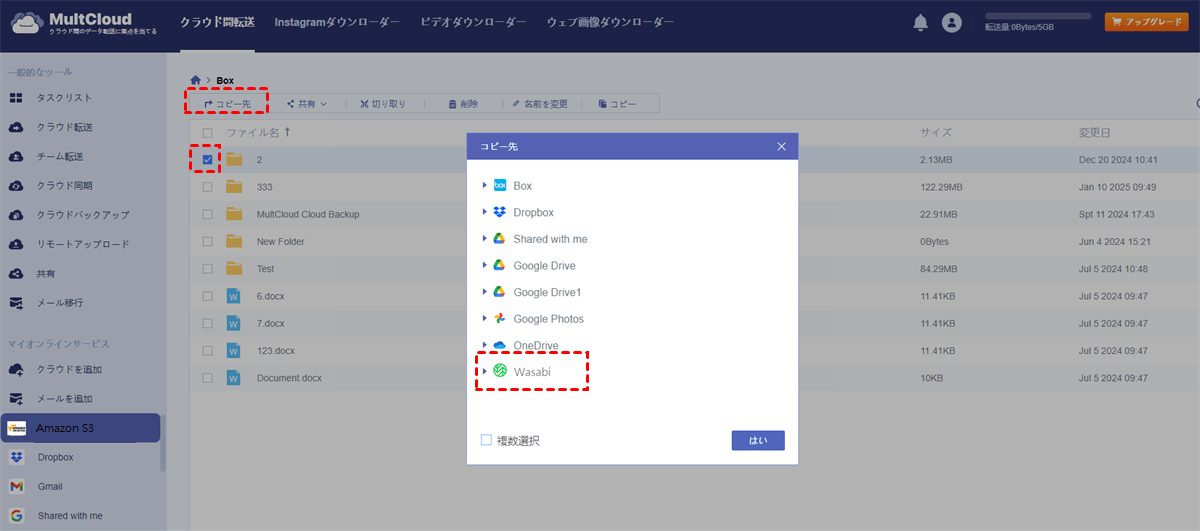
Task: Select Dropbox in the sidebar services
Action: [x=56, y=457]
